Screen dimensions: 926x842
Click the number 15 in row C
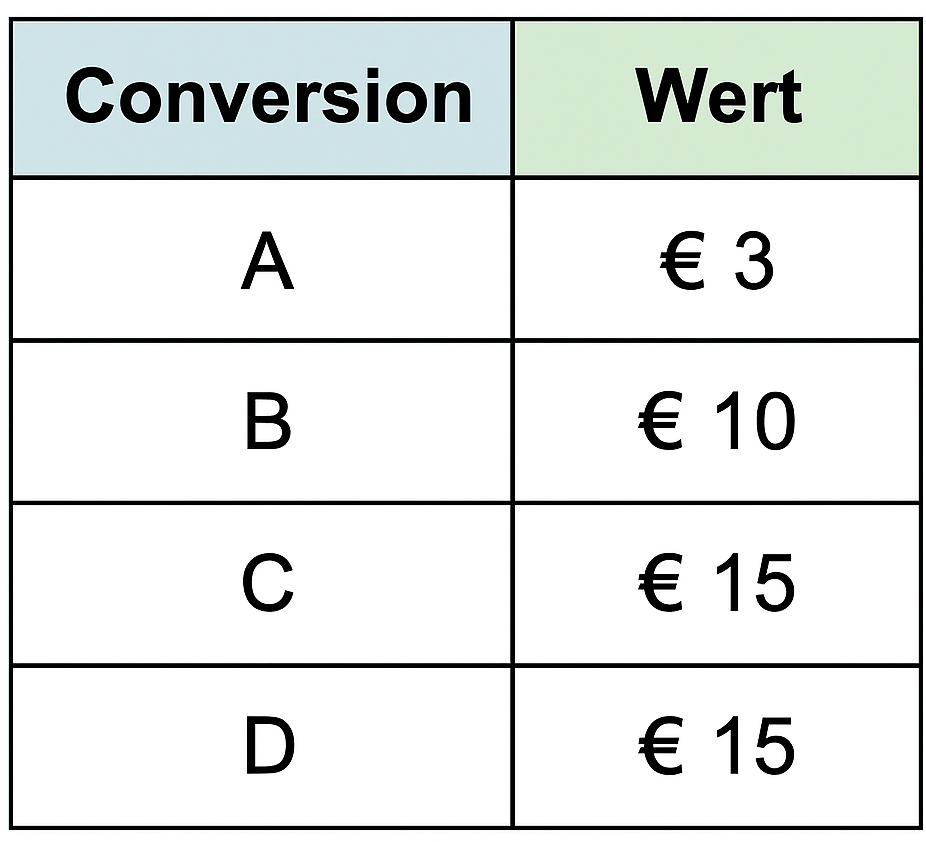click(x=747, y=585)
